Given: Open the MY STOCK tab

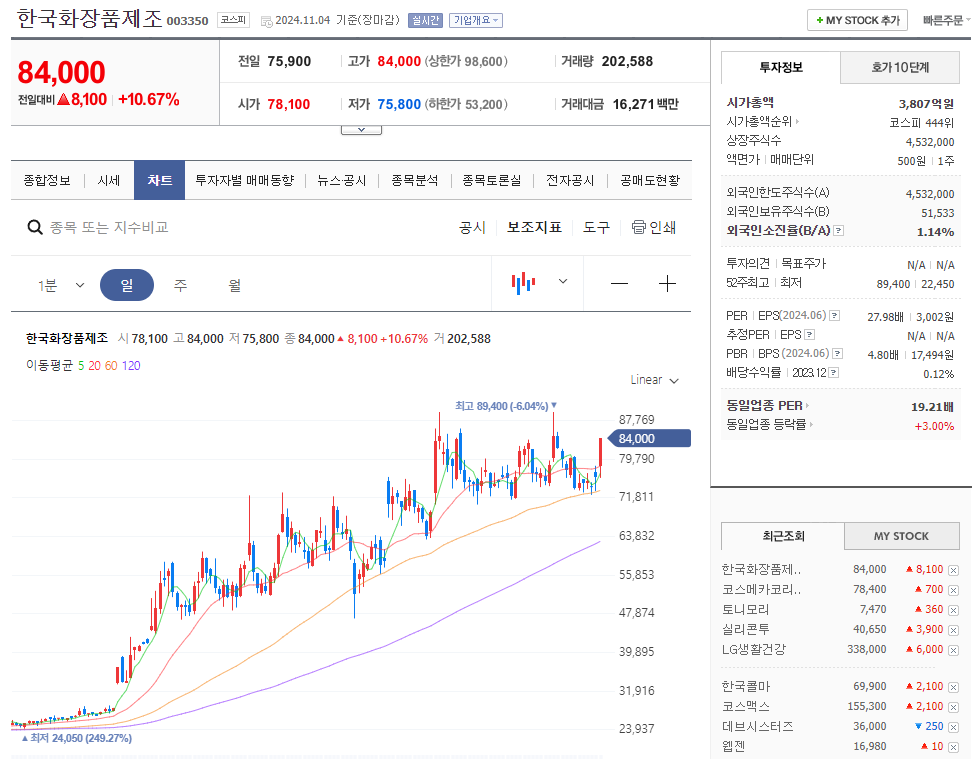Looking at the screenshot, I should [901, 536].
